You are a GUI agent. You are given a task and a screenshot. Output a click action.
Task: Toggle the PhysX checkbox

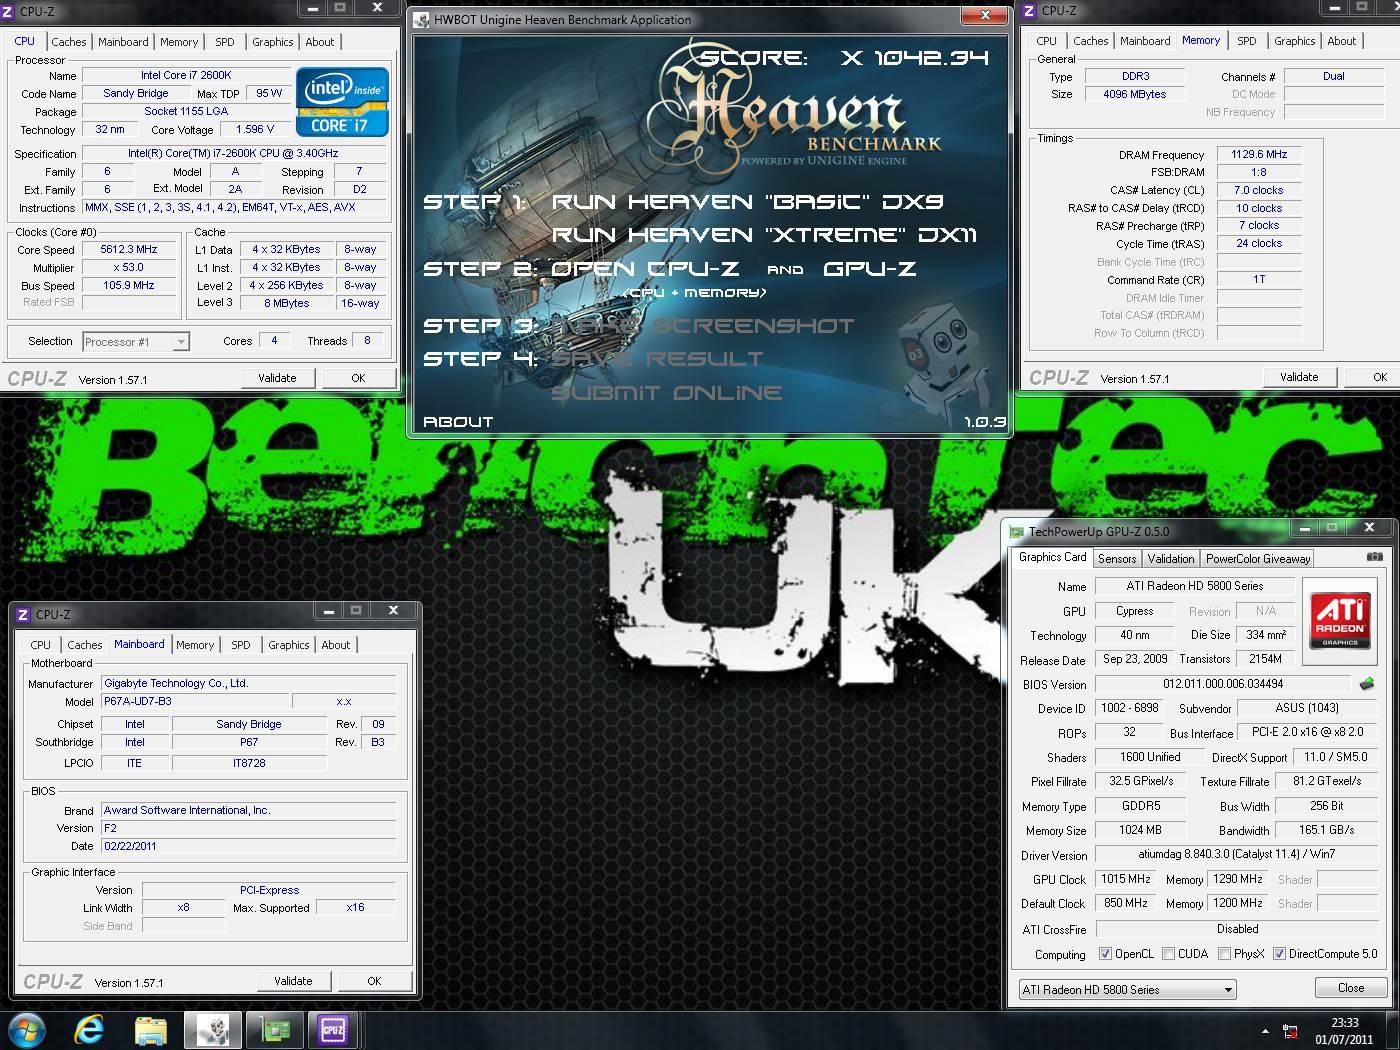(1224, 954)
